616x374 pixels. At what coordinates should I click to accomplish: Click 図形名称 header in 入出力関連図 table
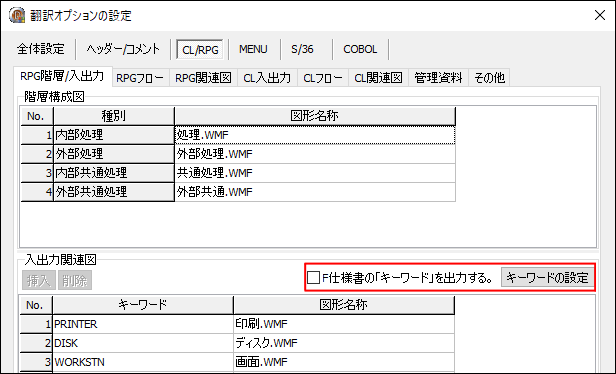[x=344, y=305]
